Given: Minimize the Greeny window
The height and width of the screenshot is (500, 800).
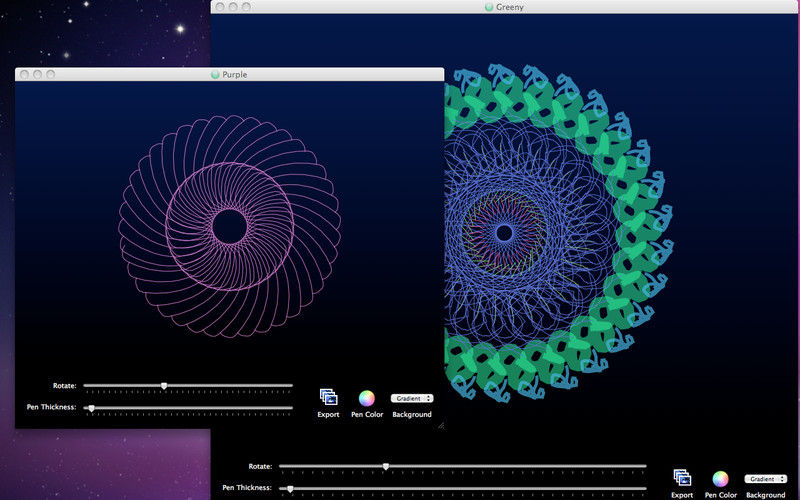Looking at the screenshot, I should pyautogui.click(x=233, y=7).
